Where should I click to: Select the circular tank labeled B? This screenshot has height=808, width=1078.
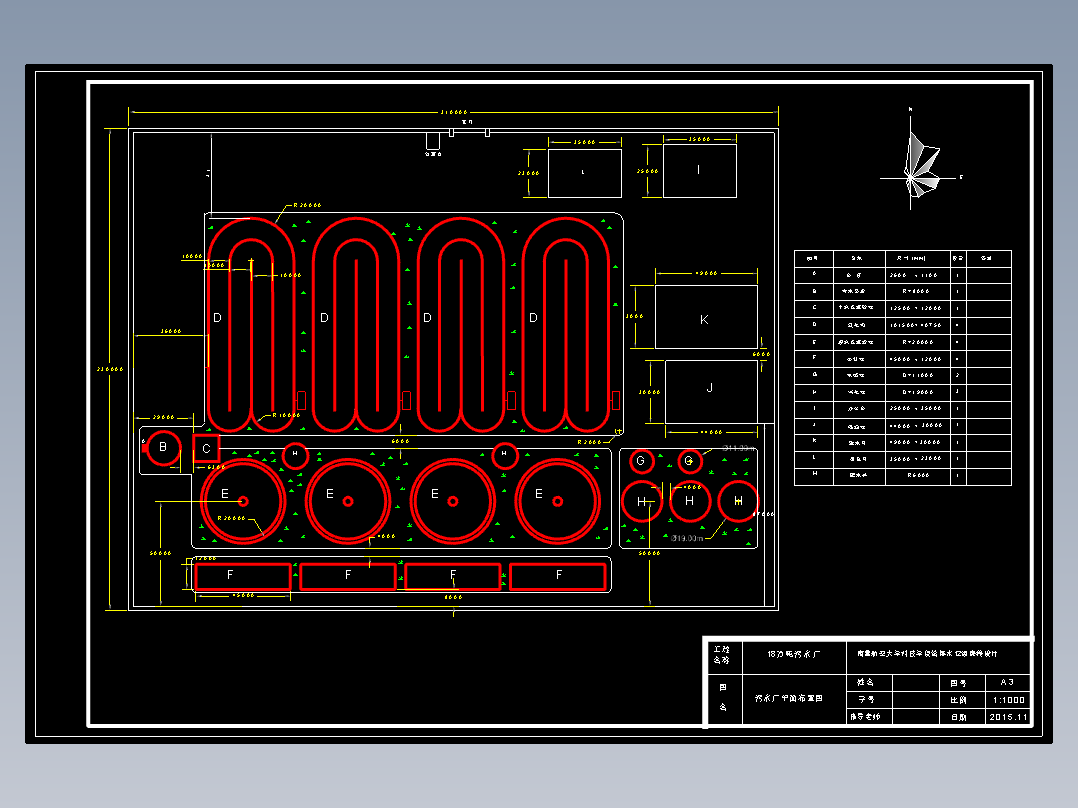163,448
